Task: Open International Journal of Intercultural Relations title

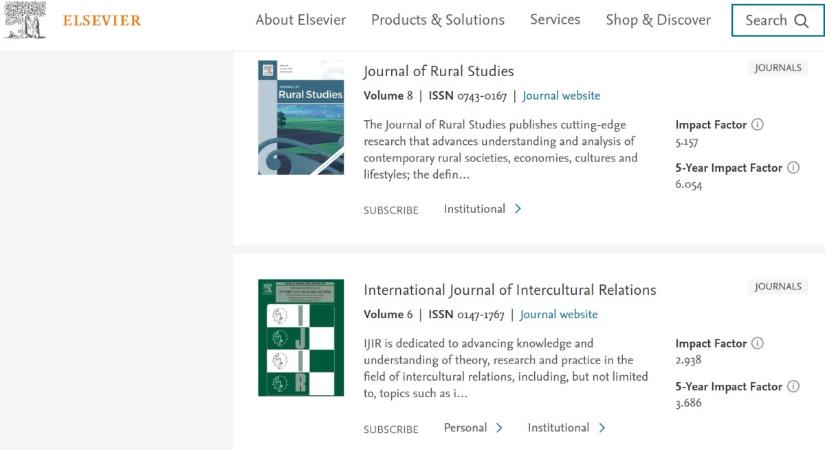Action: click(x=509, y=290)
